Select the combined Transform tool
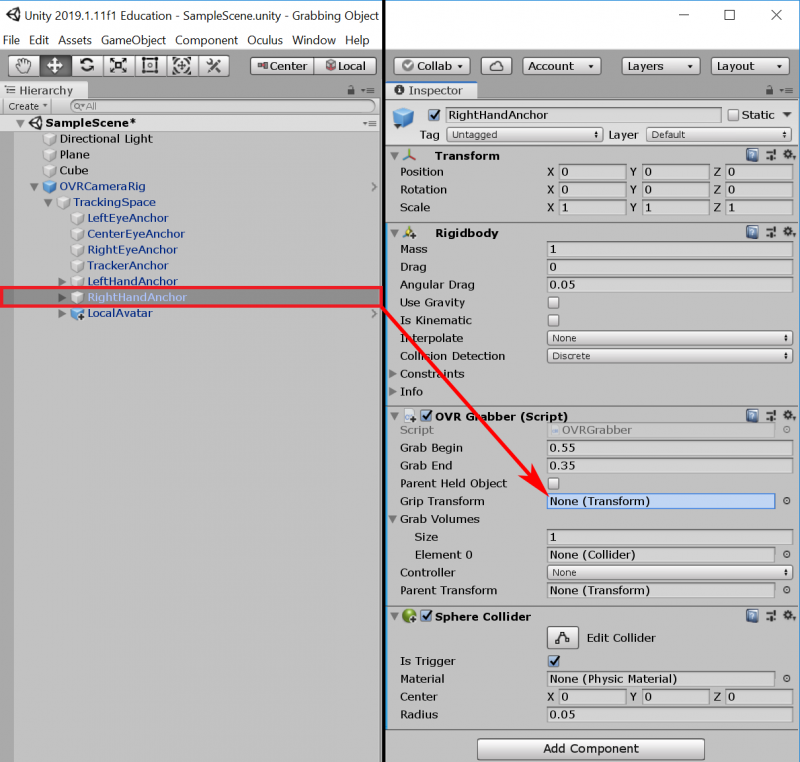This screenshot has height=762, width=800. [182, 66]
